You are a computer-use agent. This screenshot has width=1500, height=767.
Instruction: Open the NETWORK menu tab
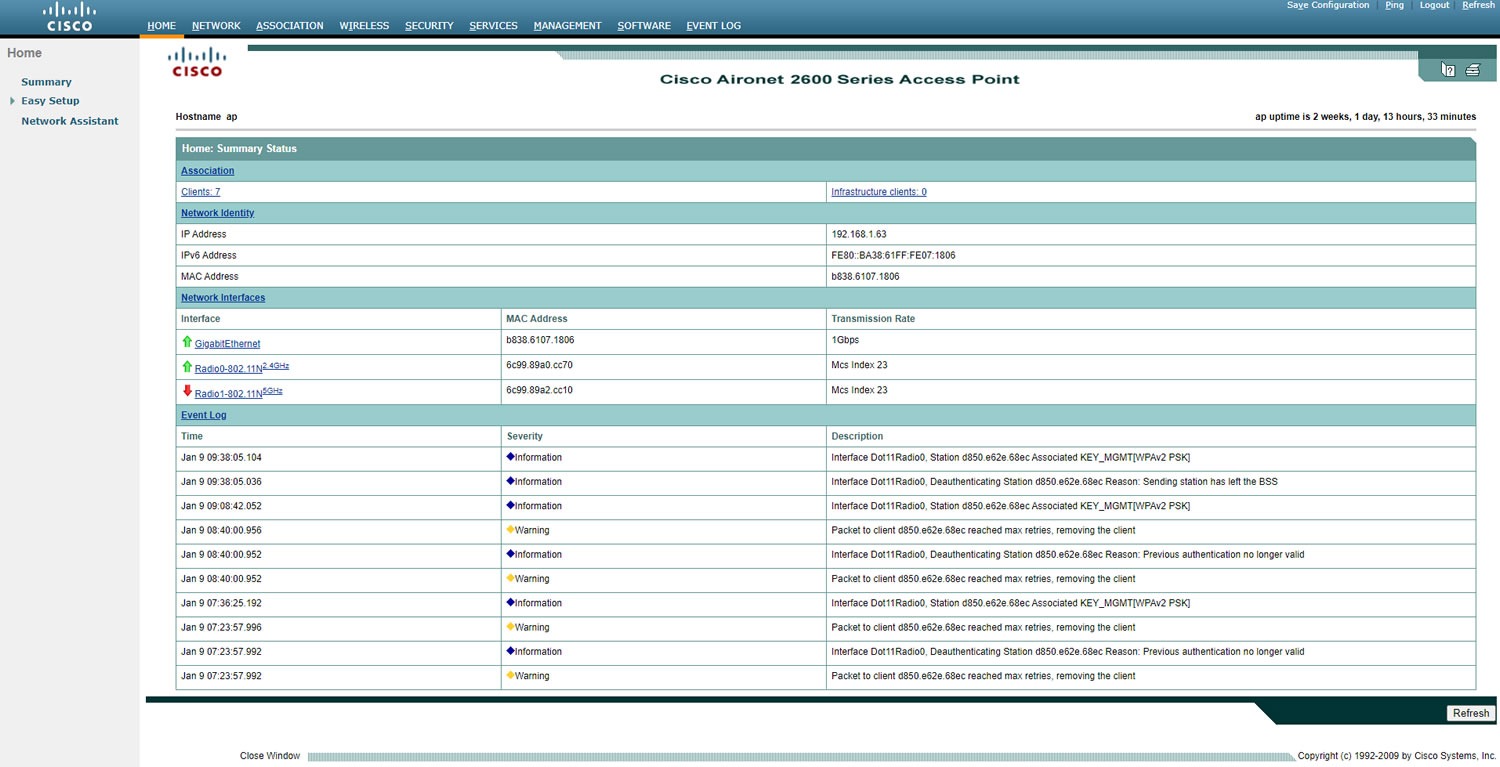tap(216, 26)
